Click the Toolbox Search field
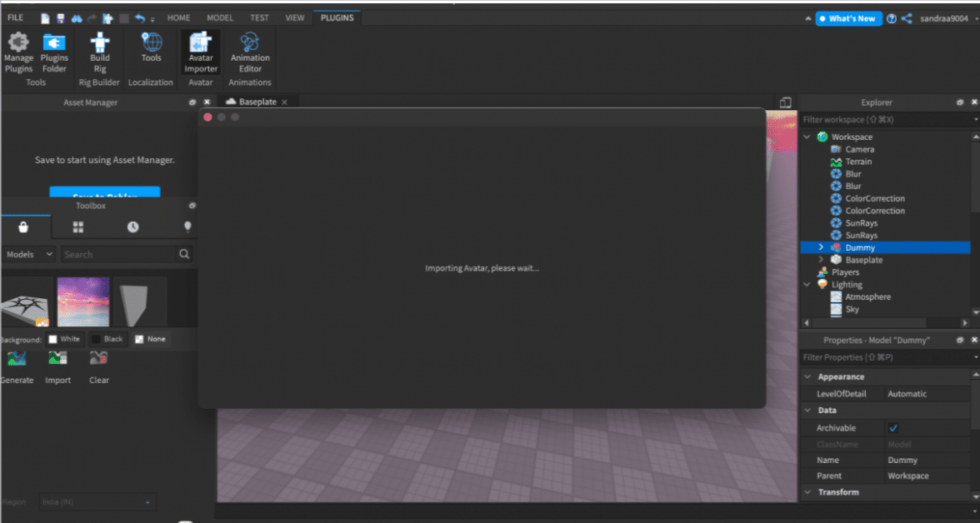 pos(120,254)
